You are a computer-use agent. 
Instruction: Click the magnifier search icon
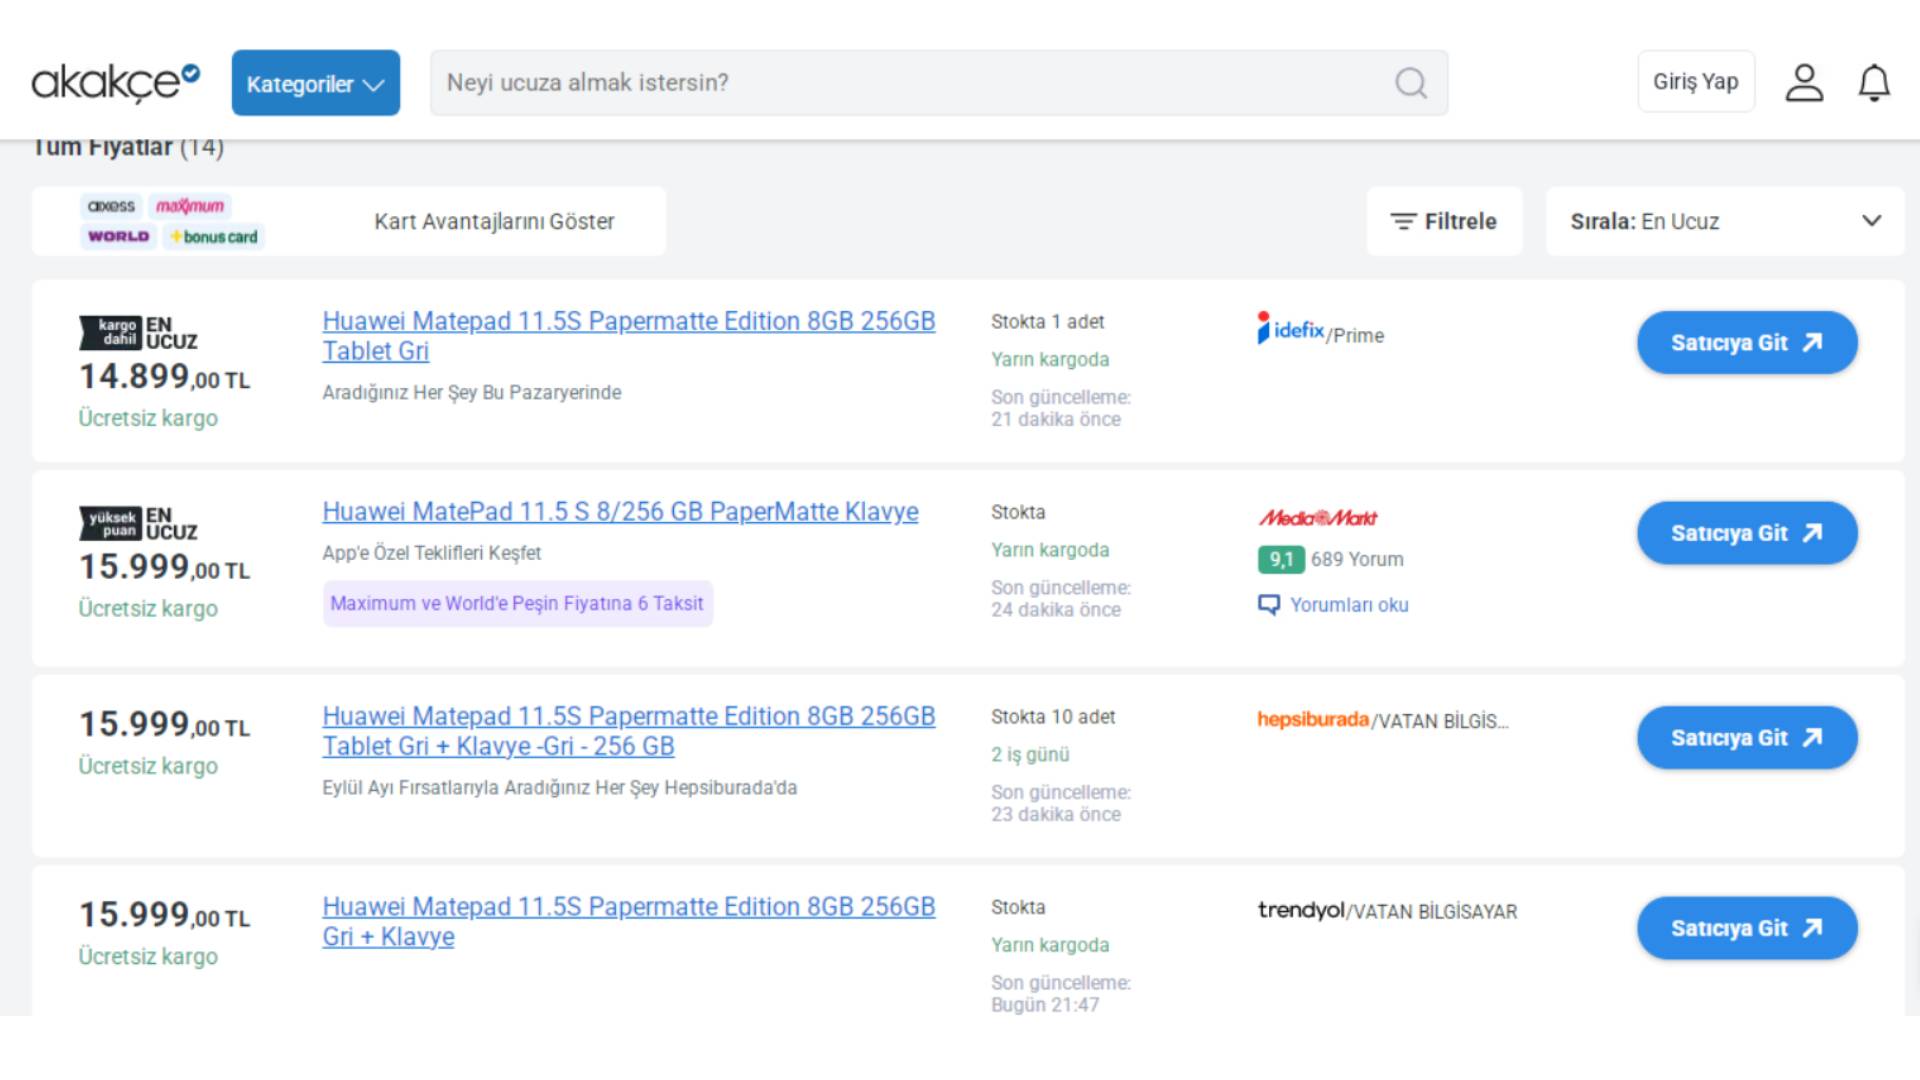pos(1411,83)
